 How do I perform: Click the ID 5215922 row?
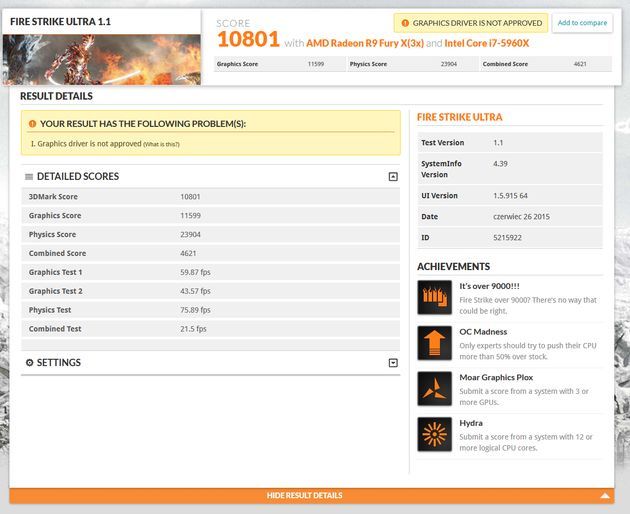click(510, 238)
